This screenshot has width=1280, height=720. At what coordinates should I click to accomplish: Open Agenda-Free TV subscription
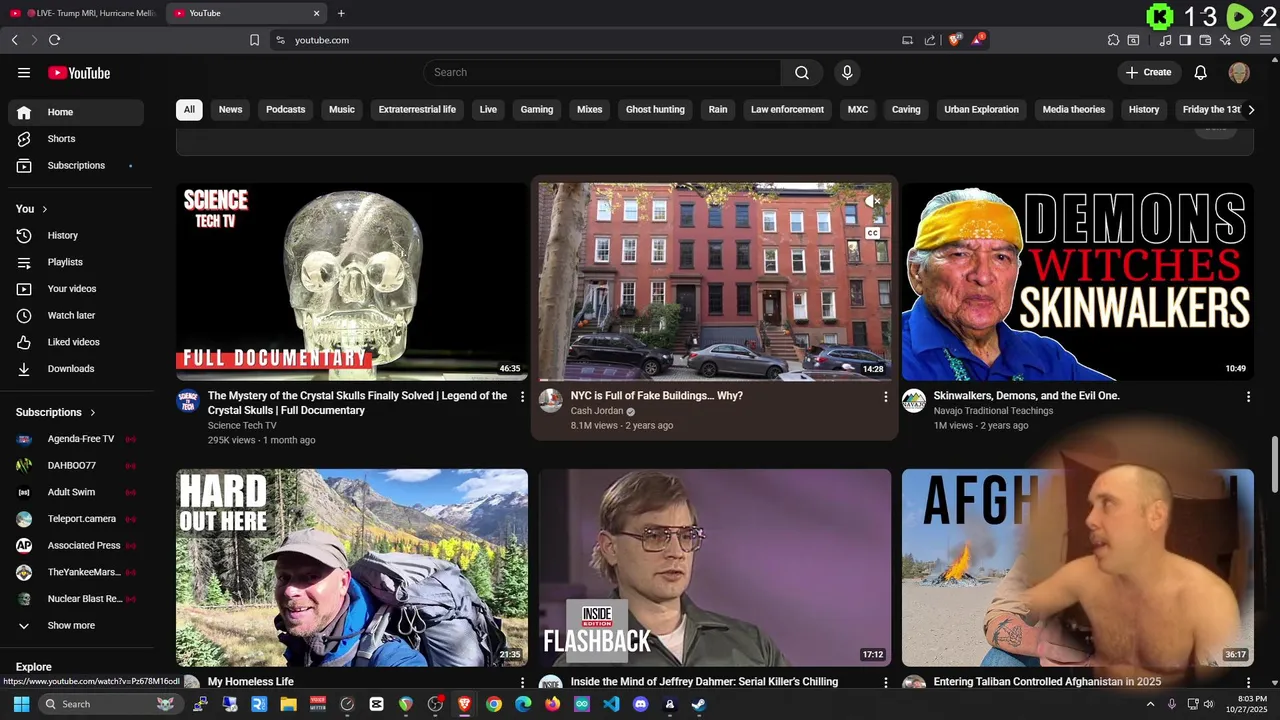pyautogui.click(x=76, y=439)
